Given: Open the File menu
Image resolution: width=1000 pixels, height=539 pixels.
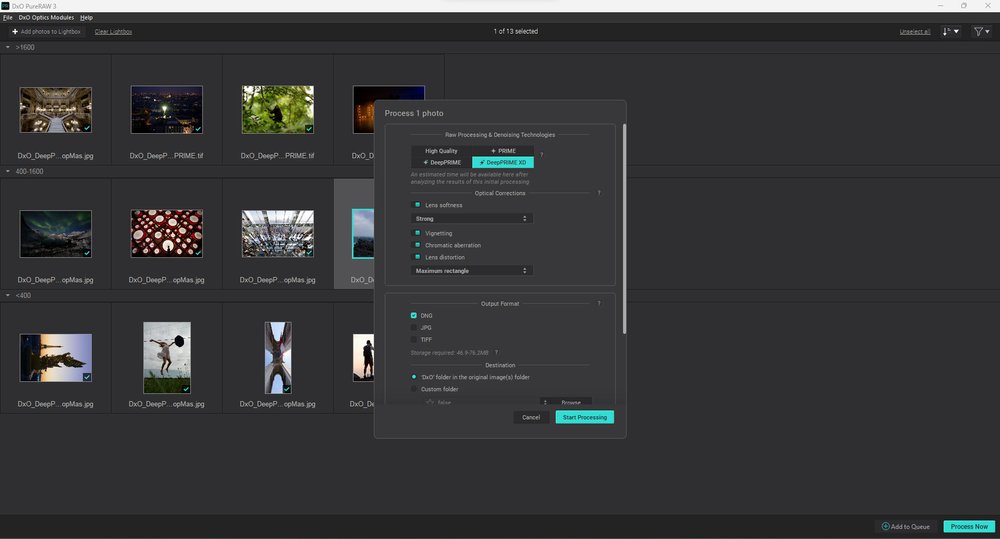Looking at the screenshot, I should [x=8, y=17].
